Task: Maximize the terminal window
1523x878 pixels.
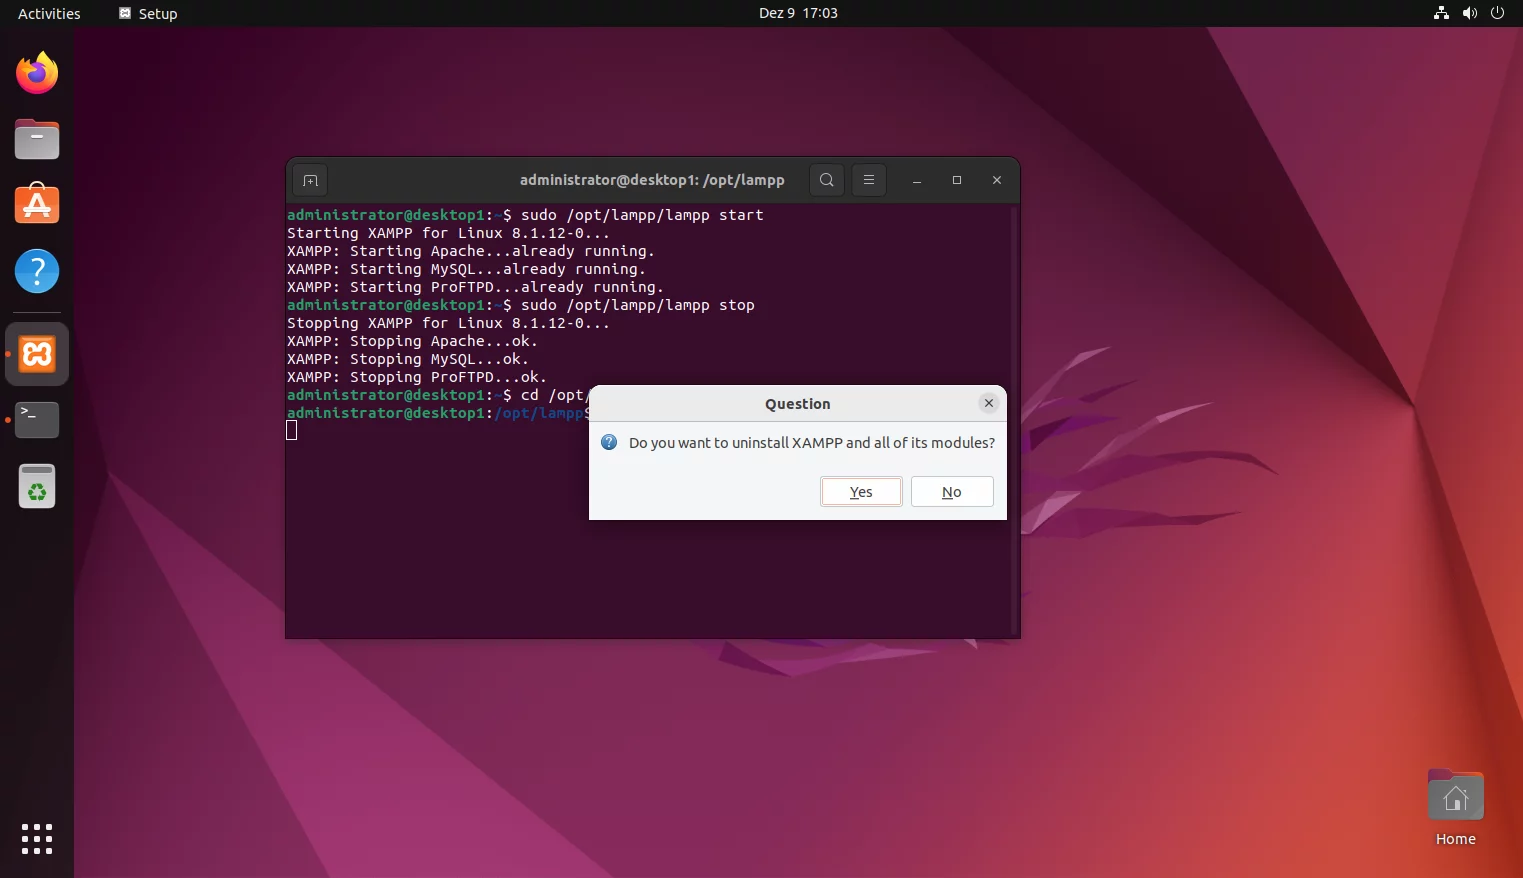Action: point(957,180)
